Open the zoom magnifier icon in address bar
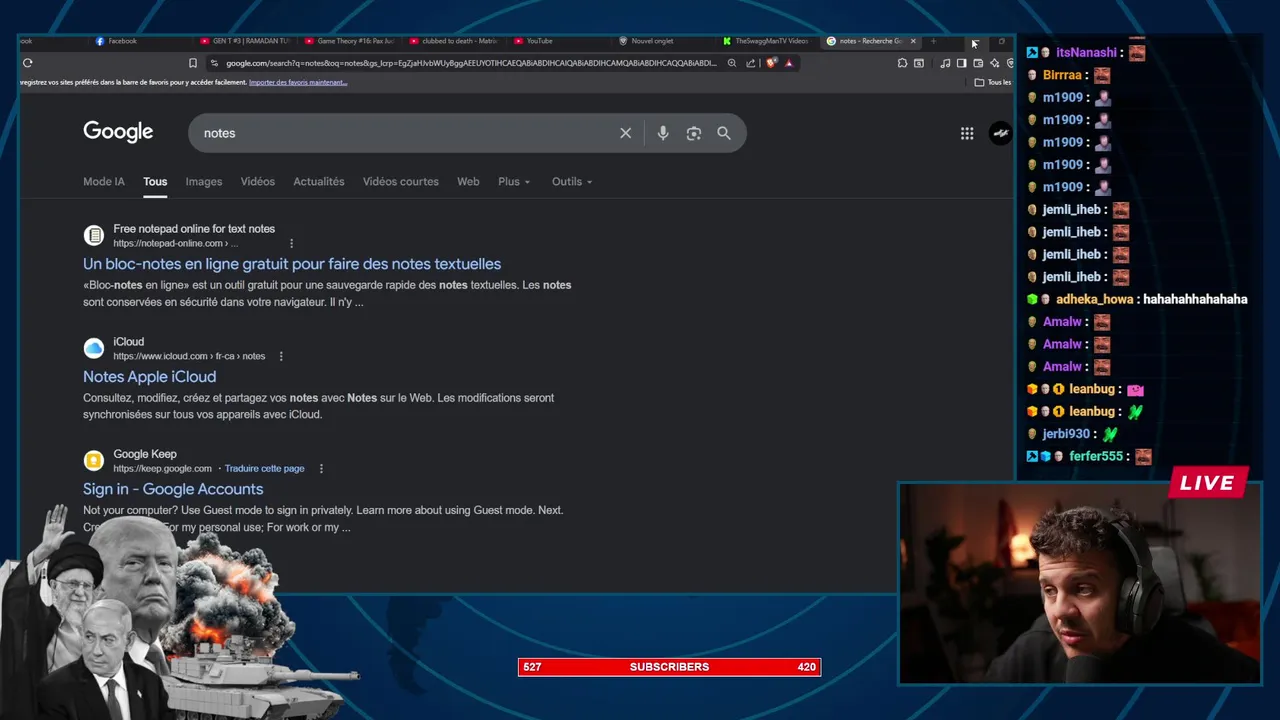Viewport: 1280px width, 720px height. point(732,63)
